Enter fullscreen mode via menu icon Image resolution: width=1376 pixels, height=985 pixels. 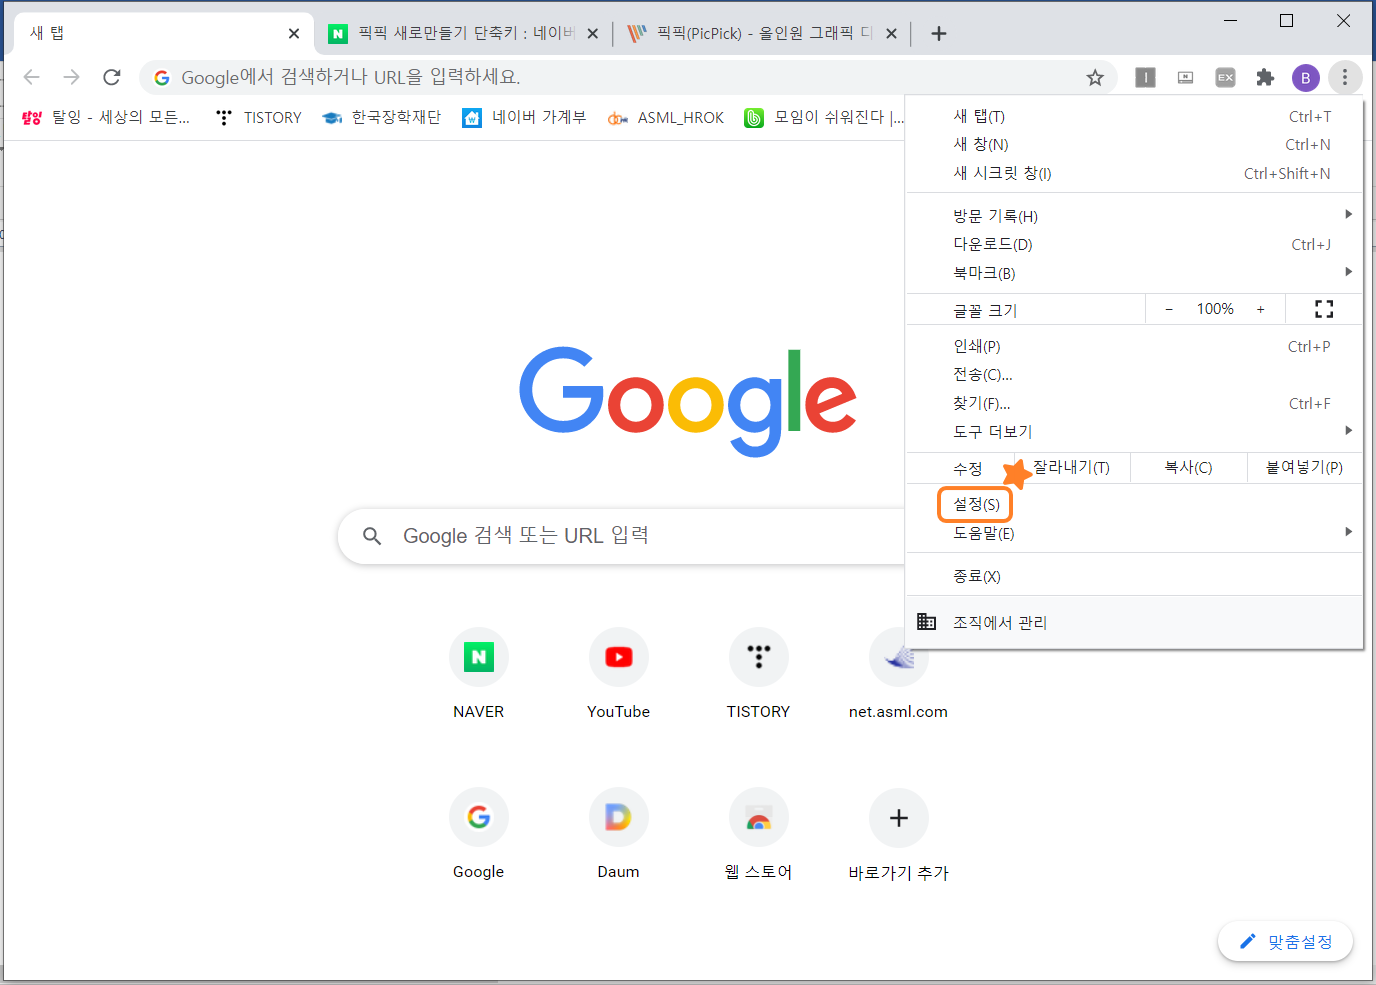click(x=1324, y=309)
